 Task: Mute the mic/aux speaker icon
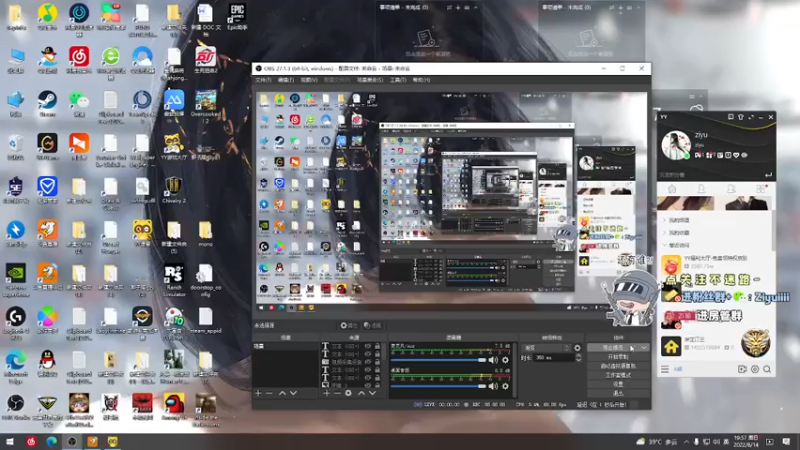(x=493, y=360)
